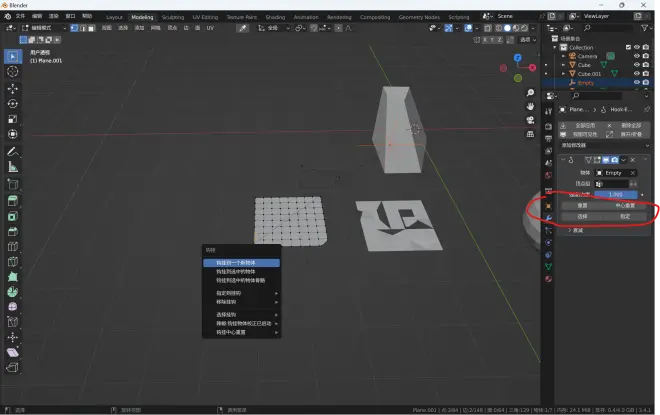Choose hook to new object menu entry
The image size is (660, 415).
click(242, 263)
